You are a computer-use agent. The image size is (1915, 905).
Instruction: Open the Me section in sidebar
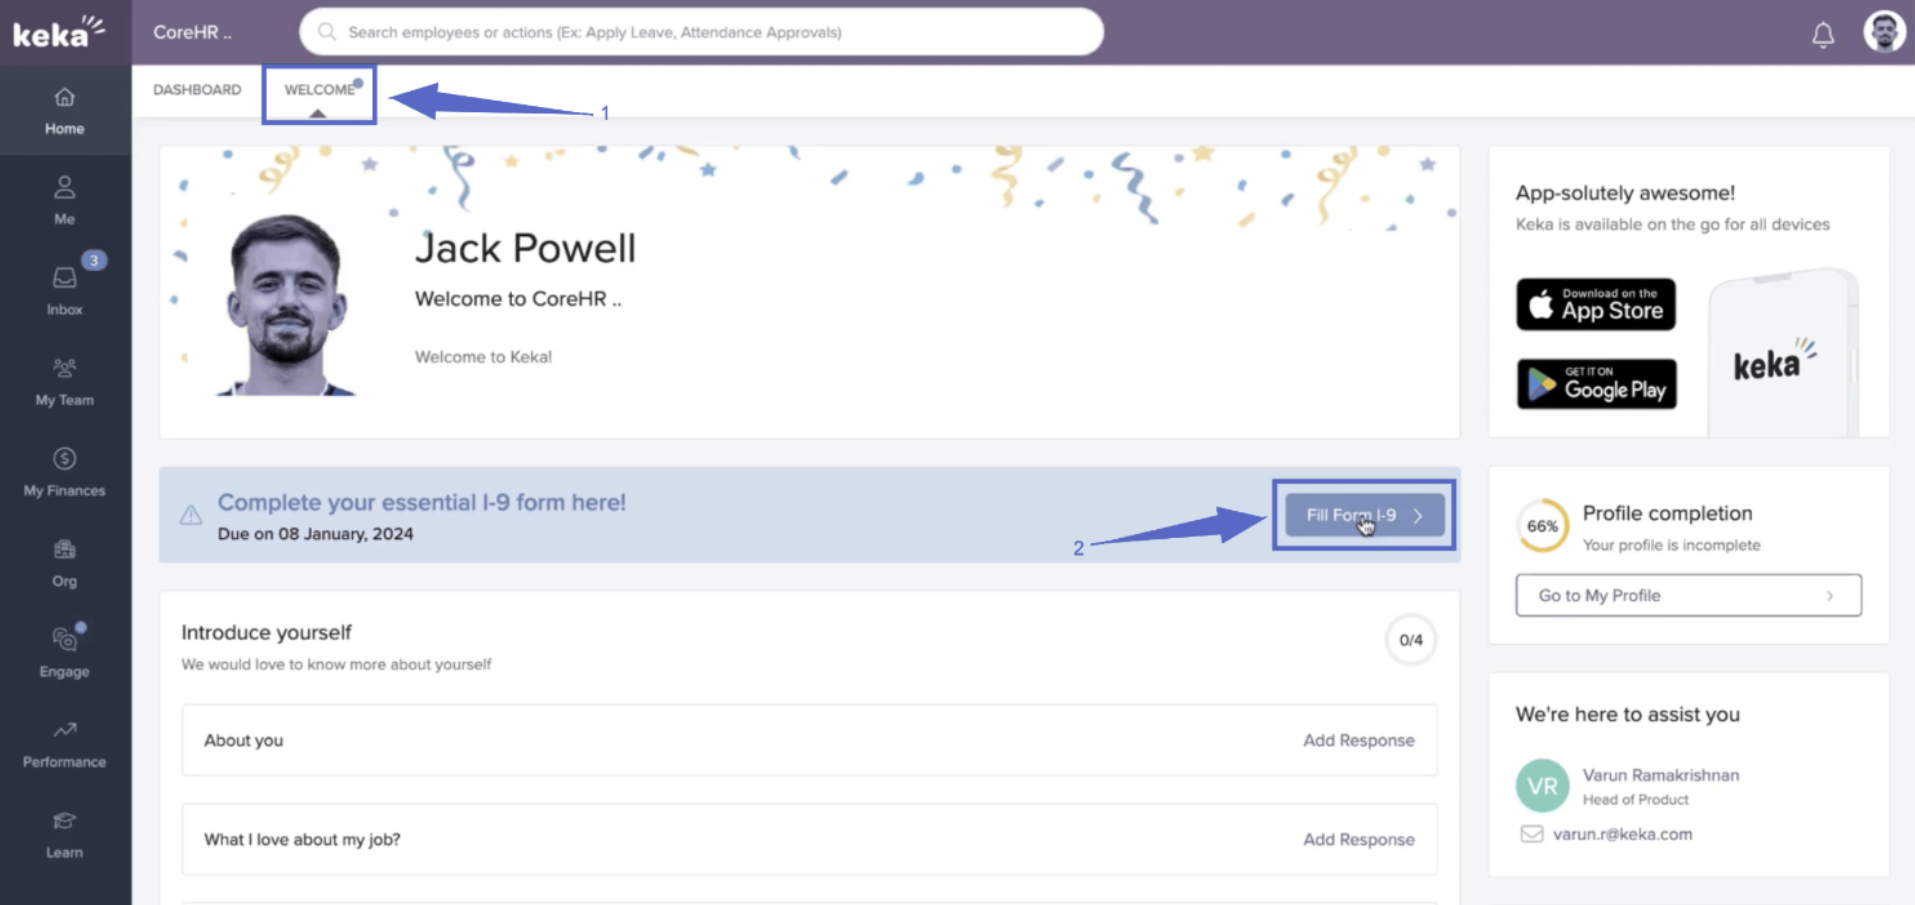pos(64,200)
